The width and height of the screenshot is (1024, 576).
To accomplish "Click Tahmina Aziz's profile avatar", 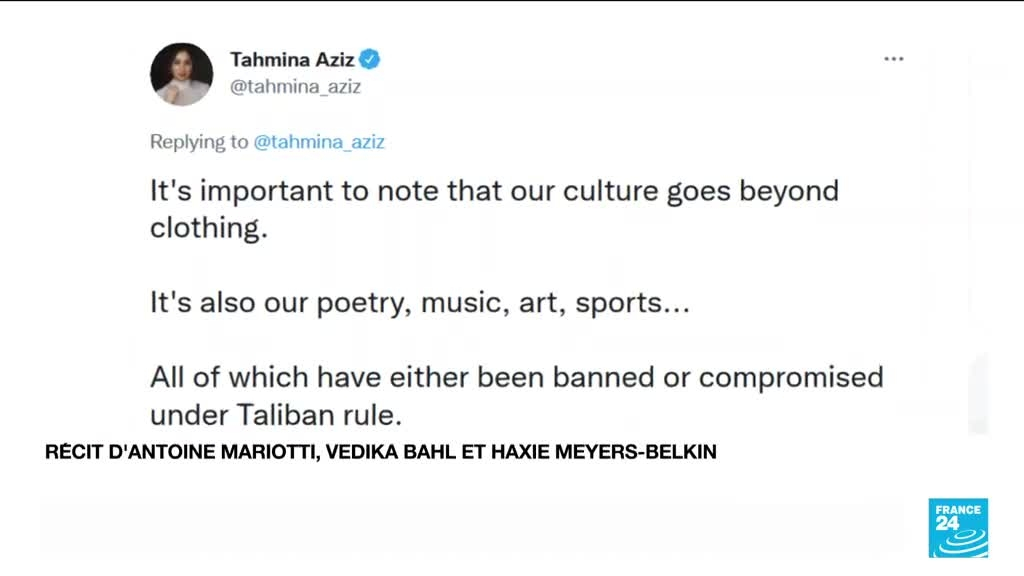I will pyautogui.click(x=181, y=74).
